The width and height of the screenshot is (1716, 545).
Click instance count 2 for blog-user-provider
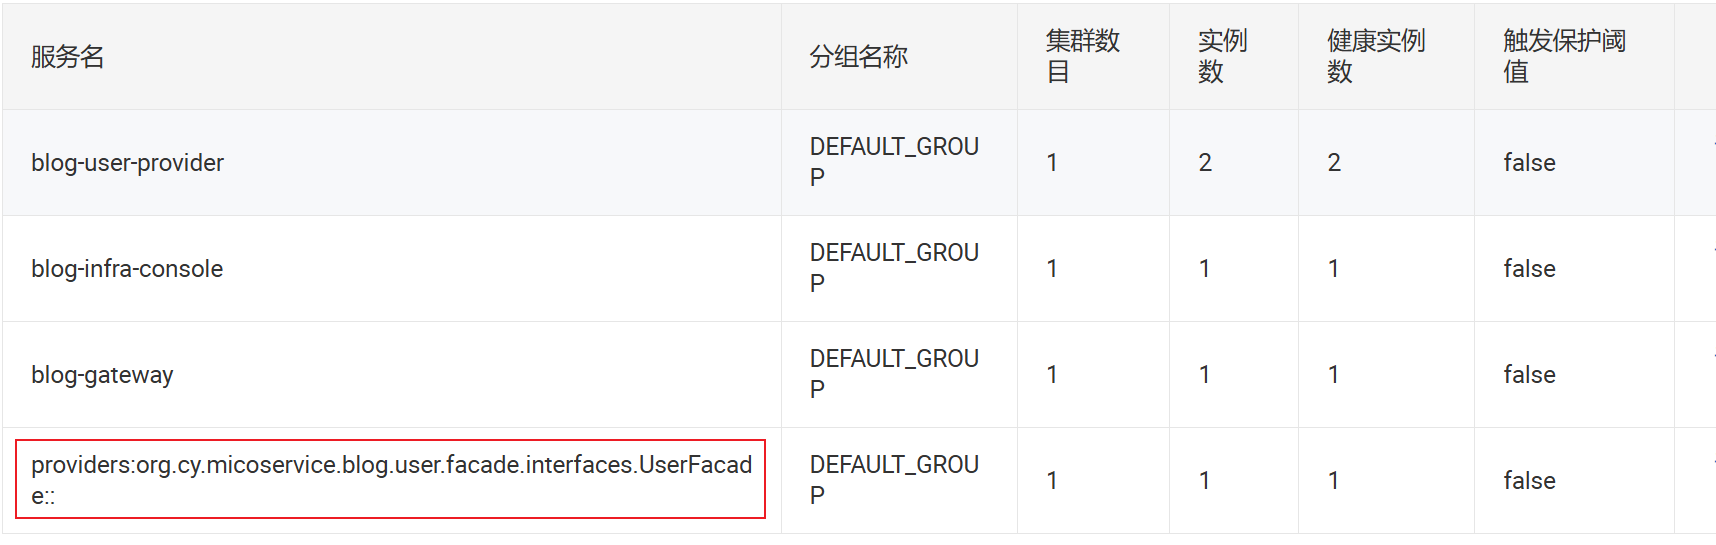pos(1205,163)
